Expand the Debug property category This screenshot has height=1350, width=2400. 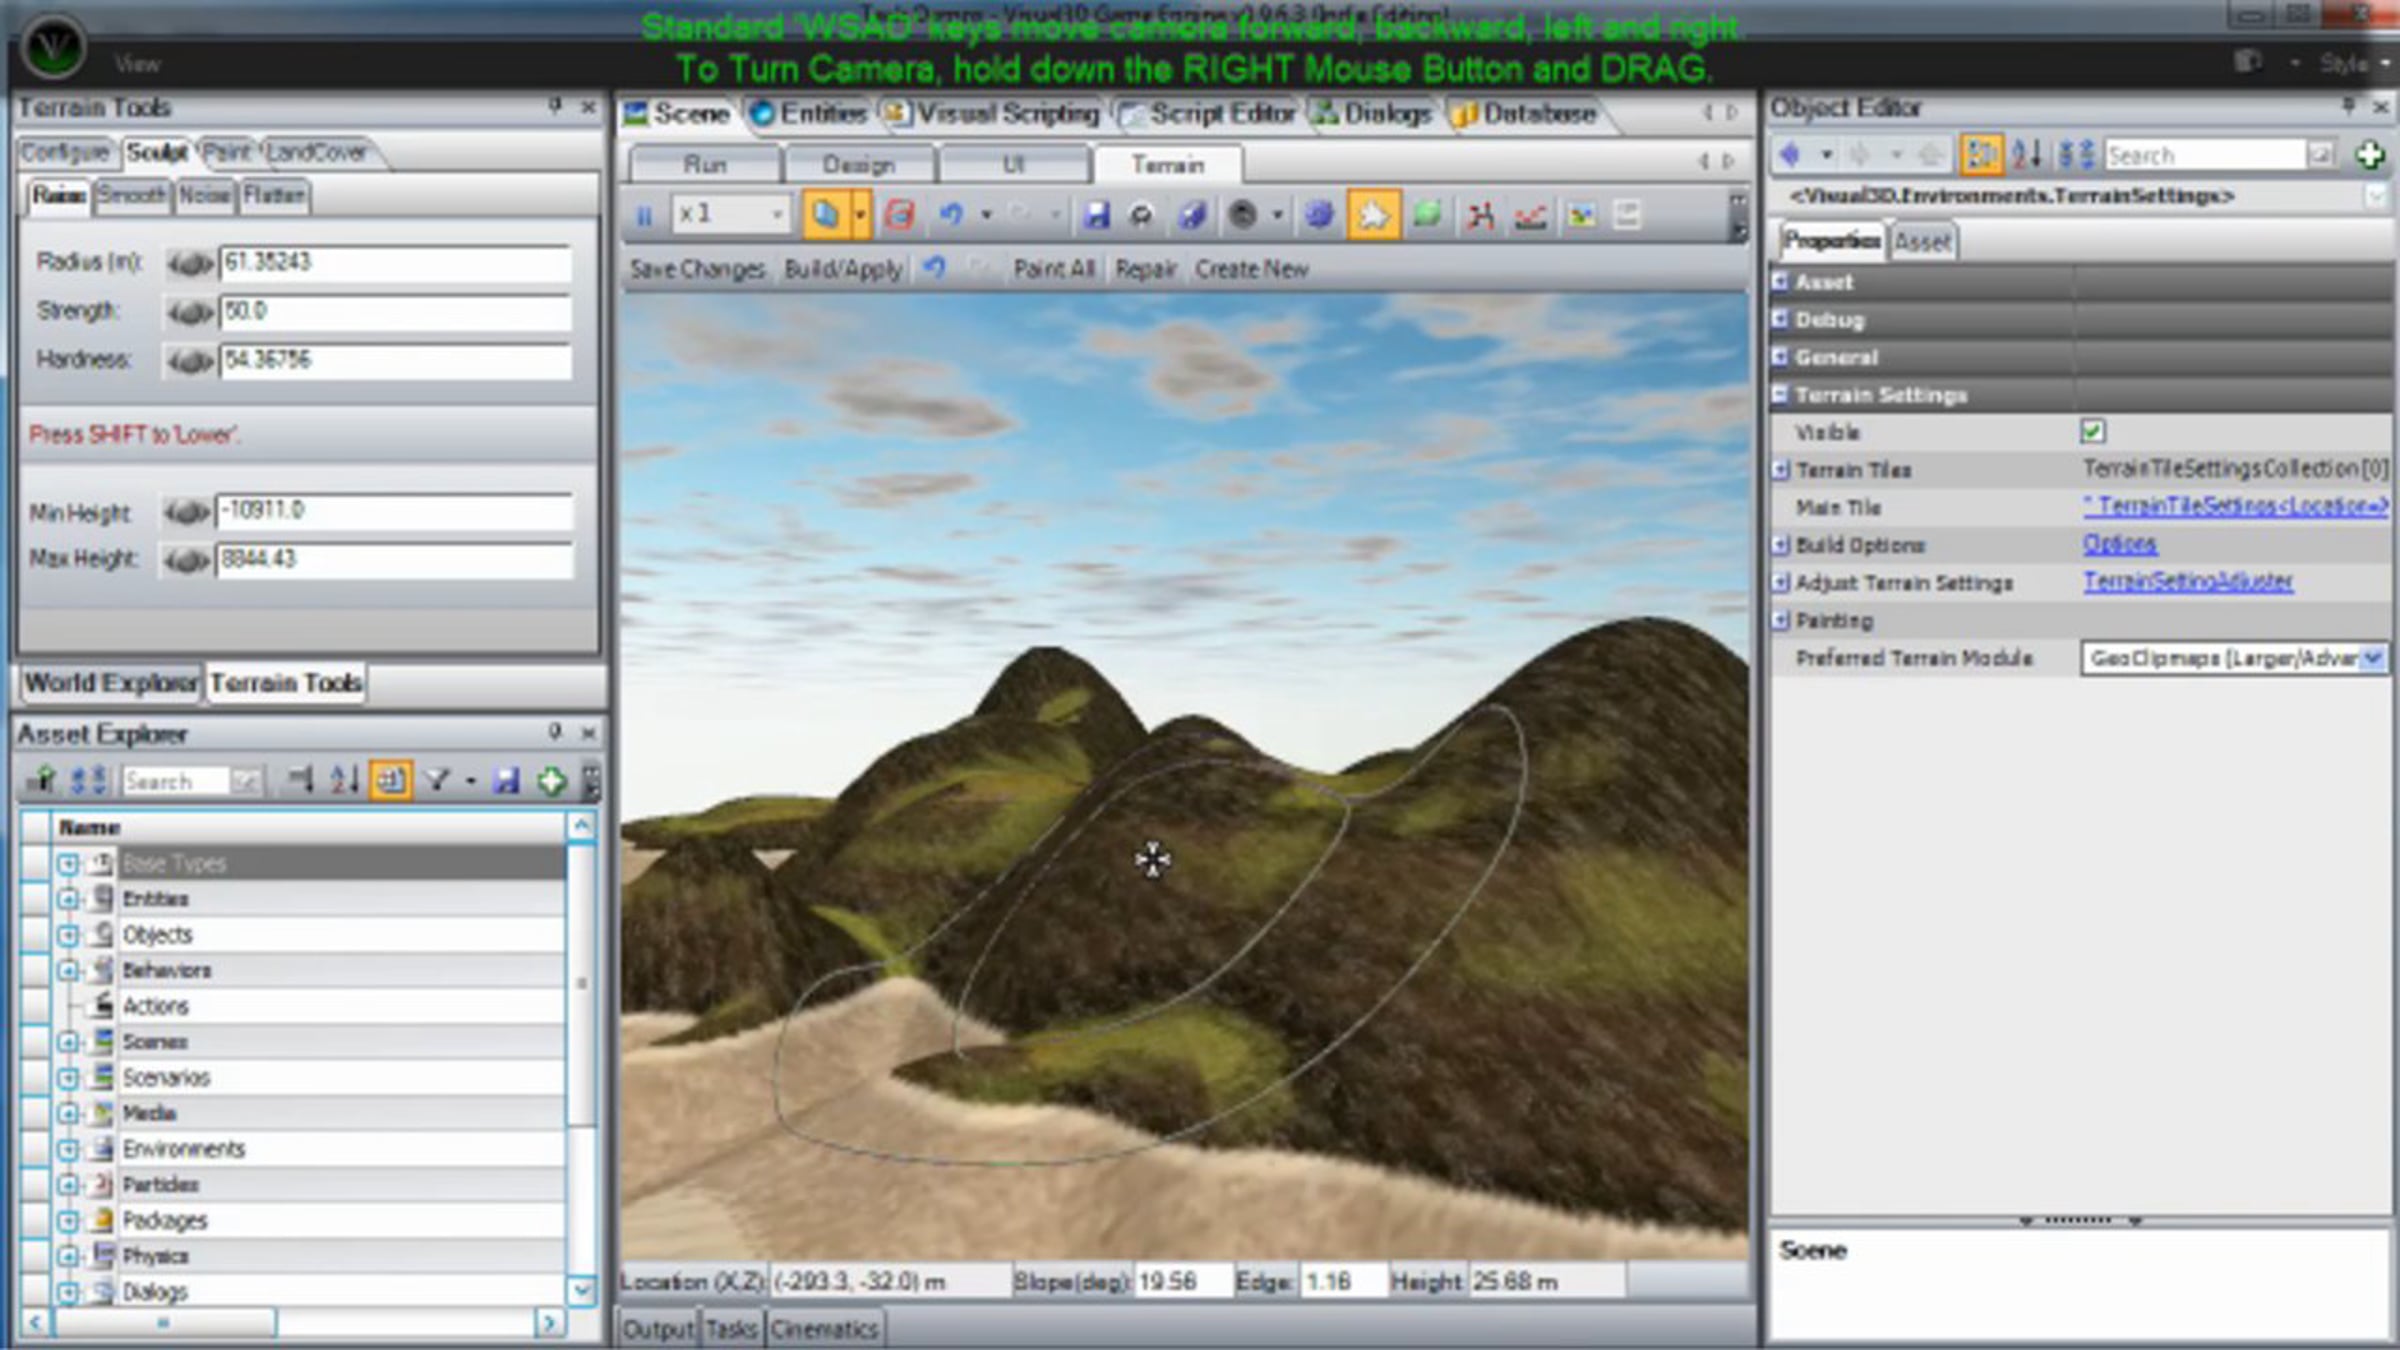[1780, 319]
